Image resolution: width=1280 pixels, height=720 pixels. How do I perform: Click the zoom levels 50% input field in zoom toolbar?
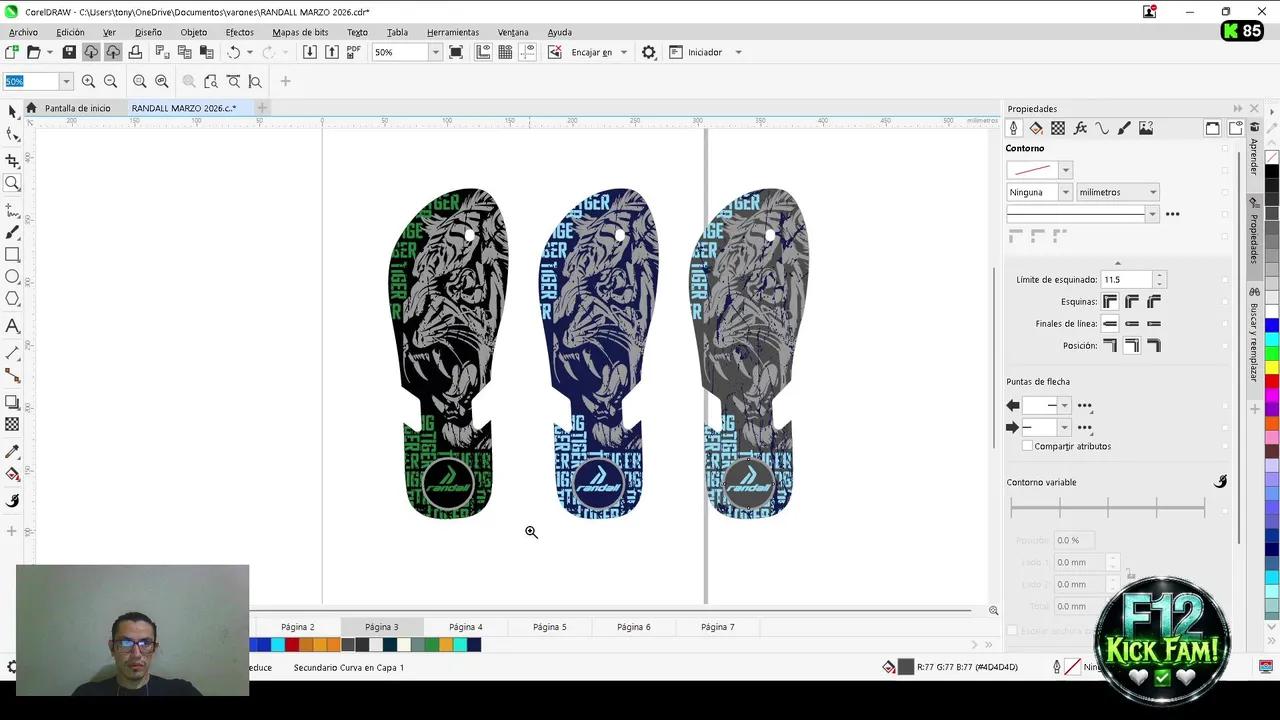pyautogui.click(x=31, y=82)
